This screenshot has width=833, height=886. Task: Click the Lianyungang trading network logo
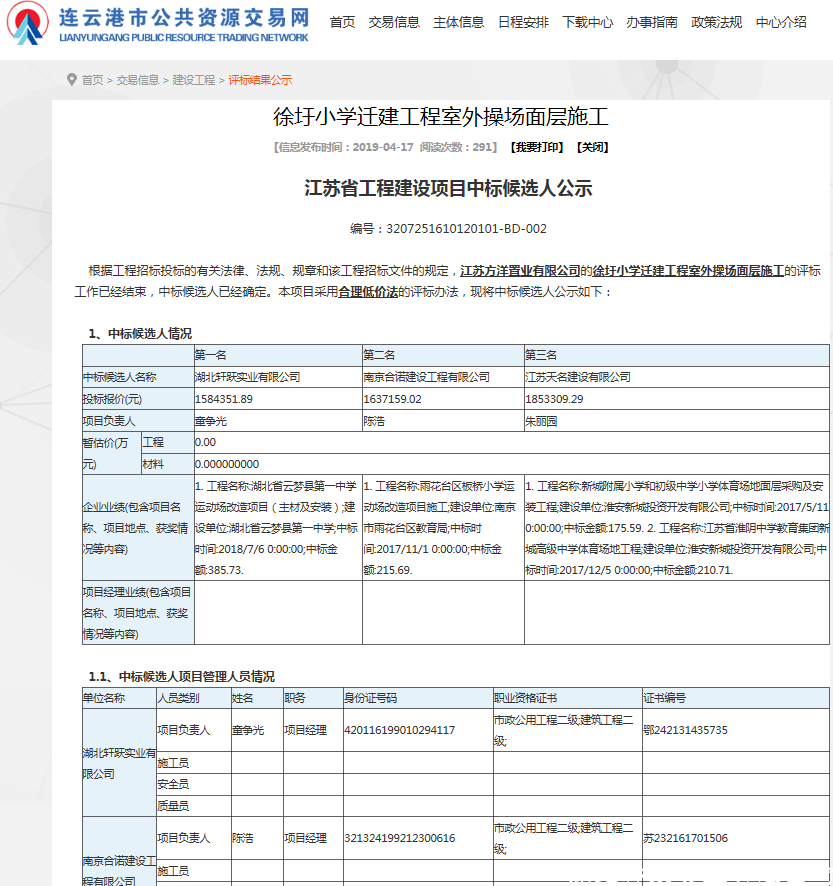pyautogui.click(x=157, y=24)
